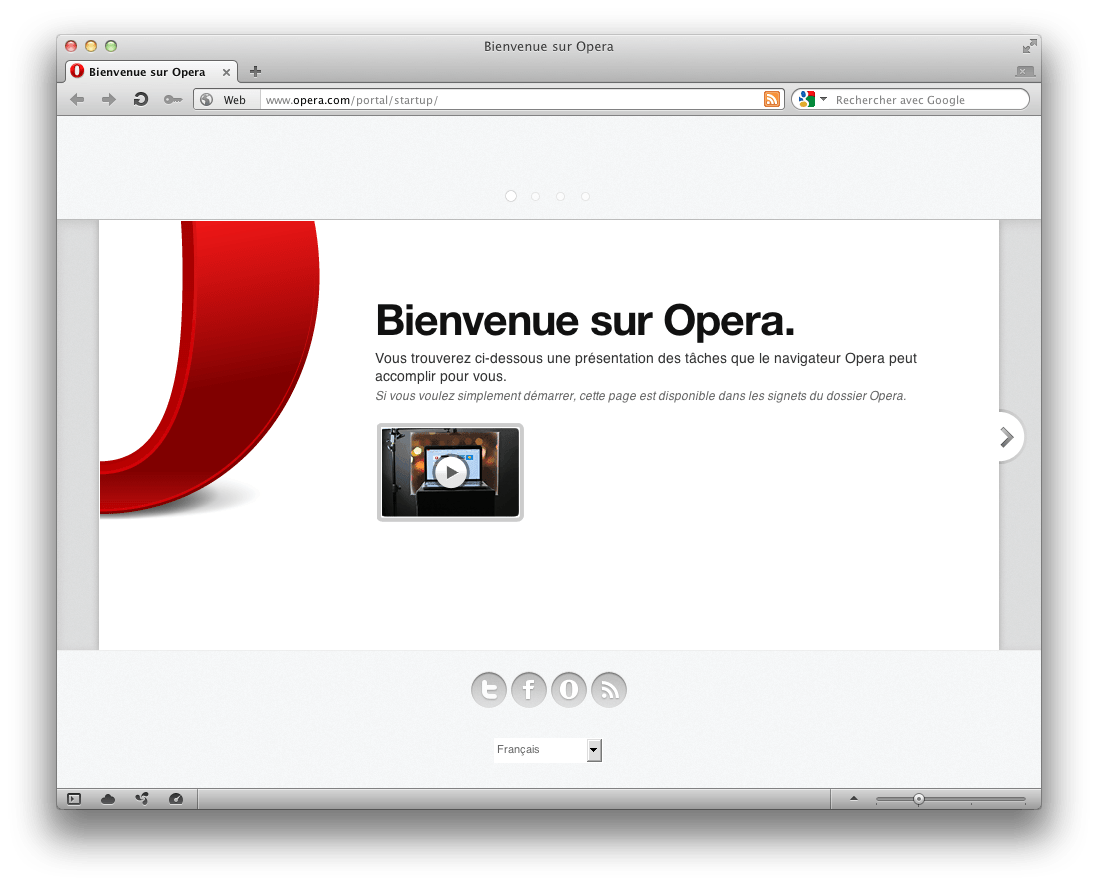Open the round RSS feed icon at bottom
1098x888 pixels.
click(x=609, y=690)
